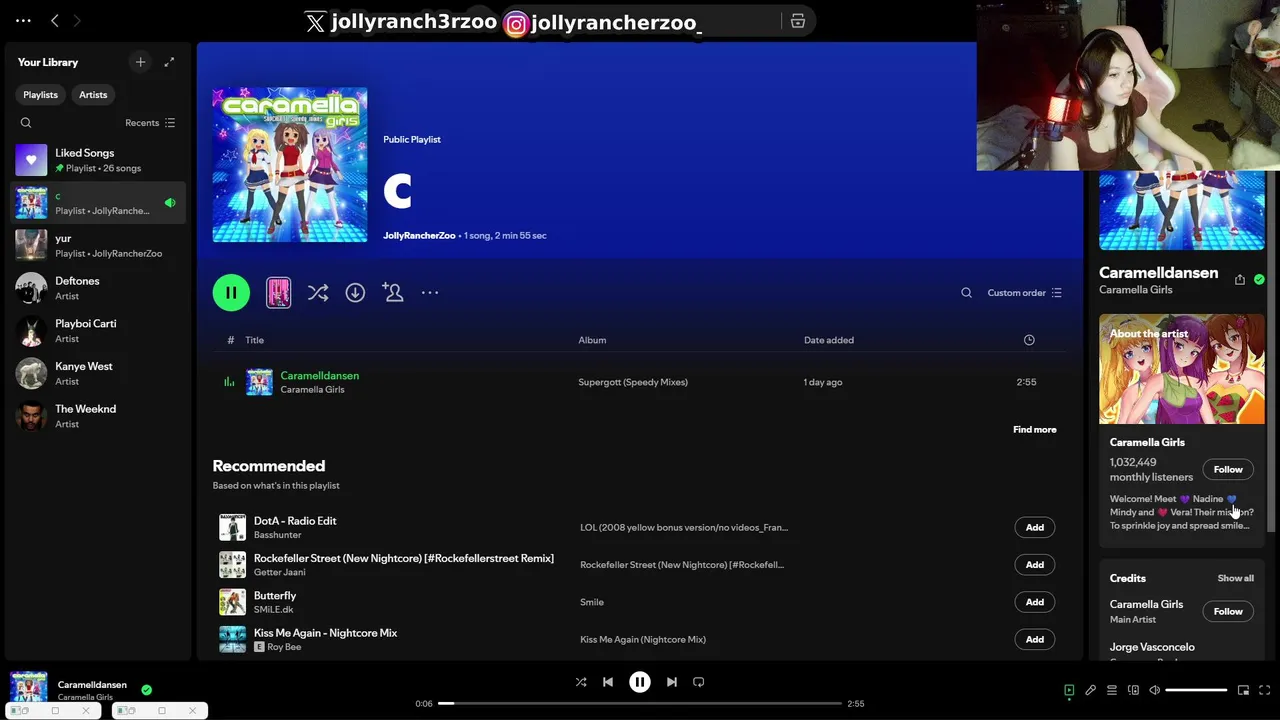Click the playlist preview card icon

tap(278, 292)
